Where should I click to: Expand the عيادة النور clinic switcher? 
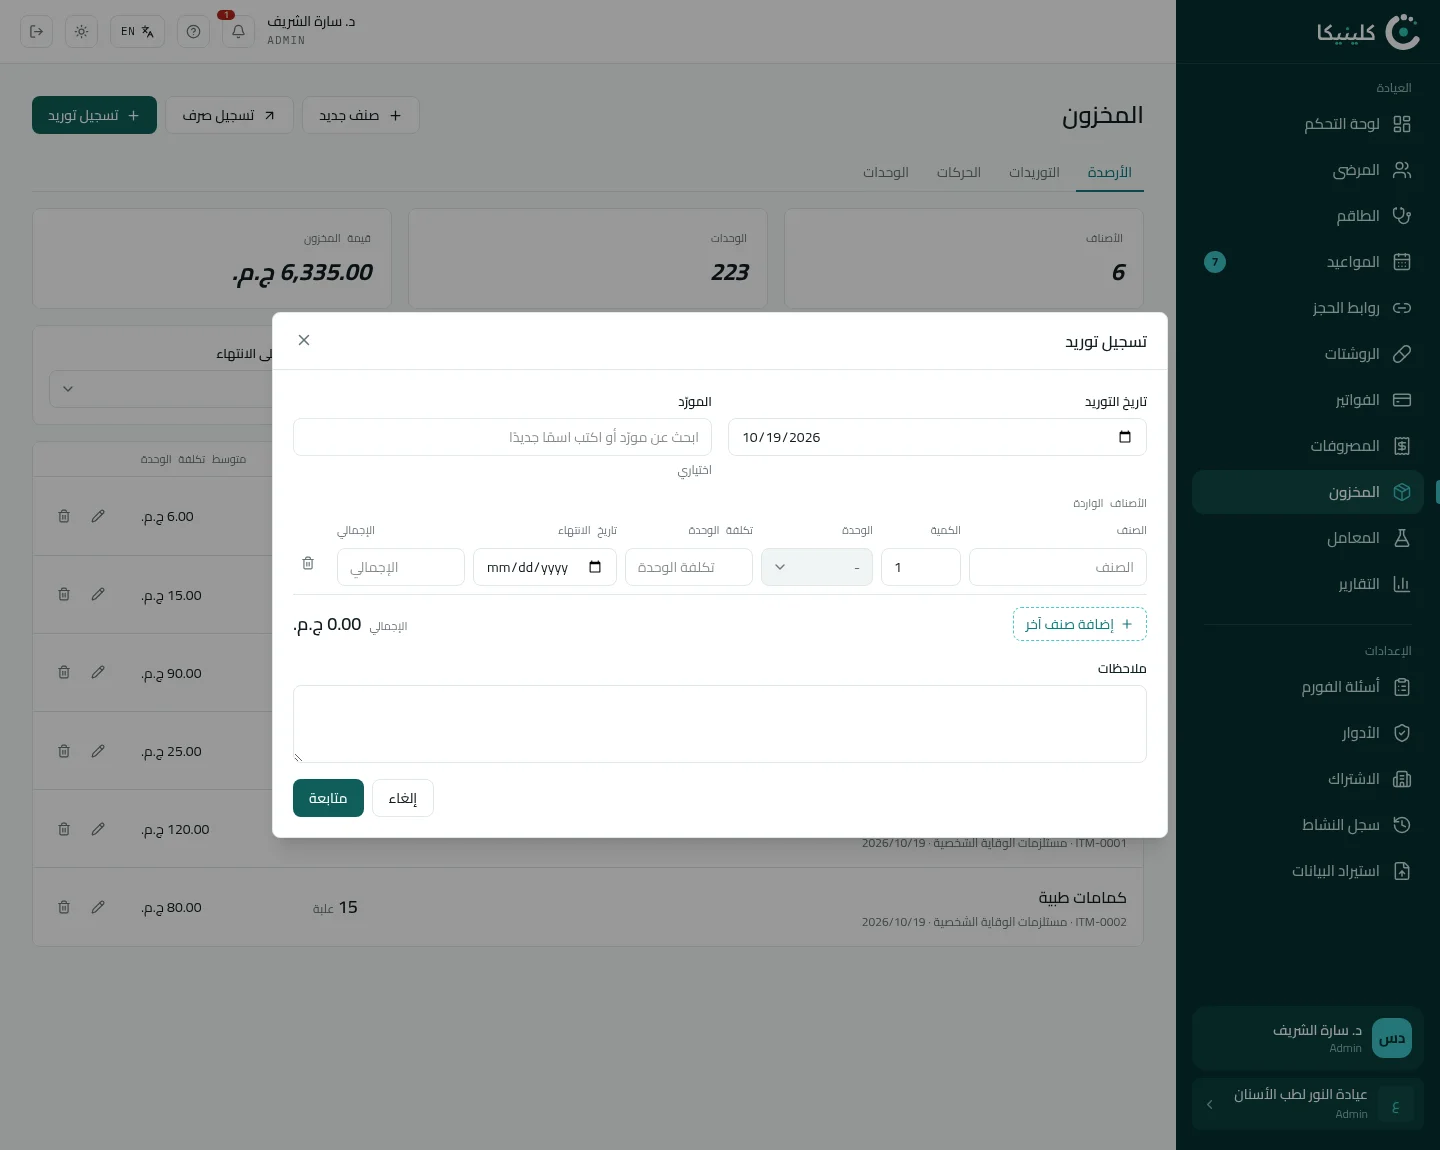point(1308,1104)
